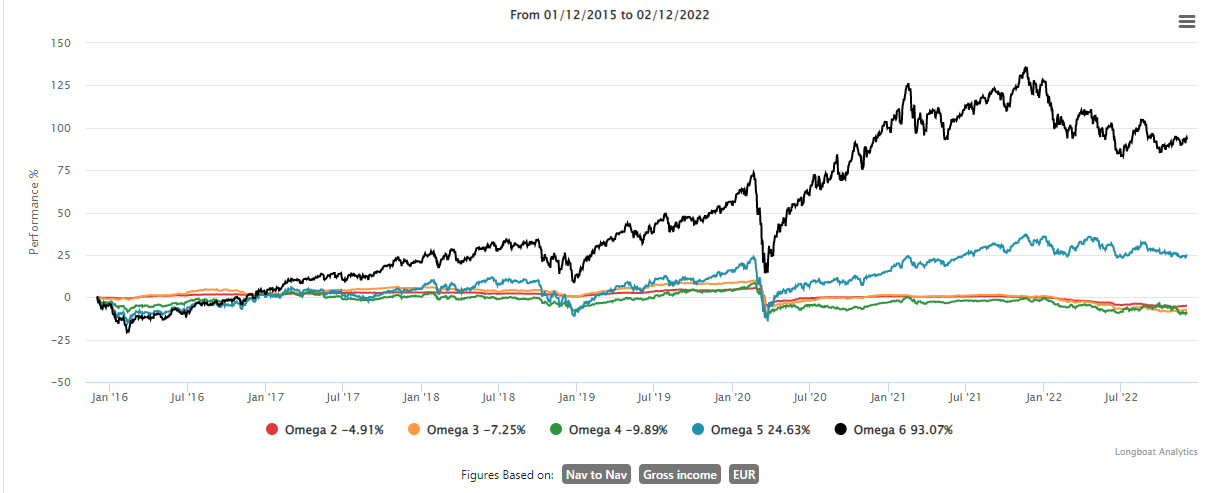The height and width of the screenshot is (493, 1207).
Task: Click the chart date range title
Action: 603,16
